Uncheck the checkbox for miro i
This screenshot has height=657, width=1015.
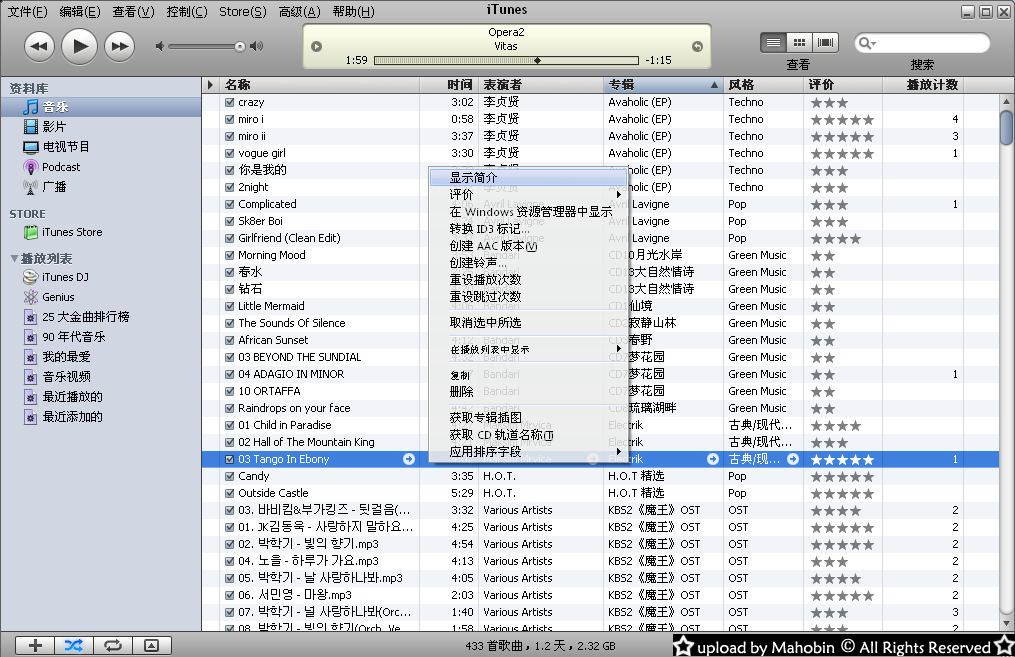point(229,119)
